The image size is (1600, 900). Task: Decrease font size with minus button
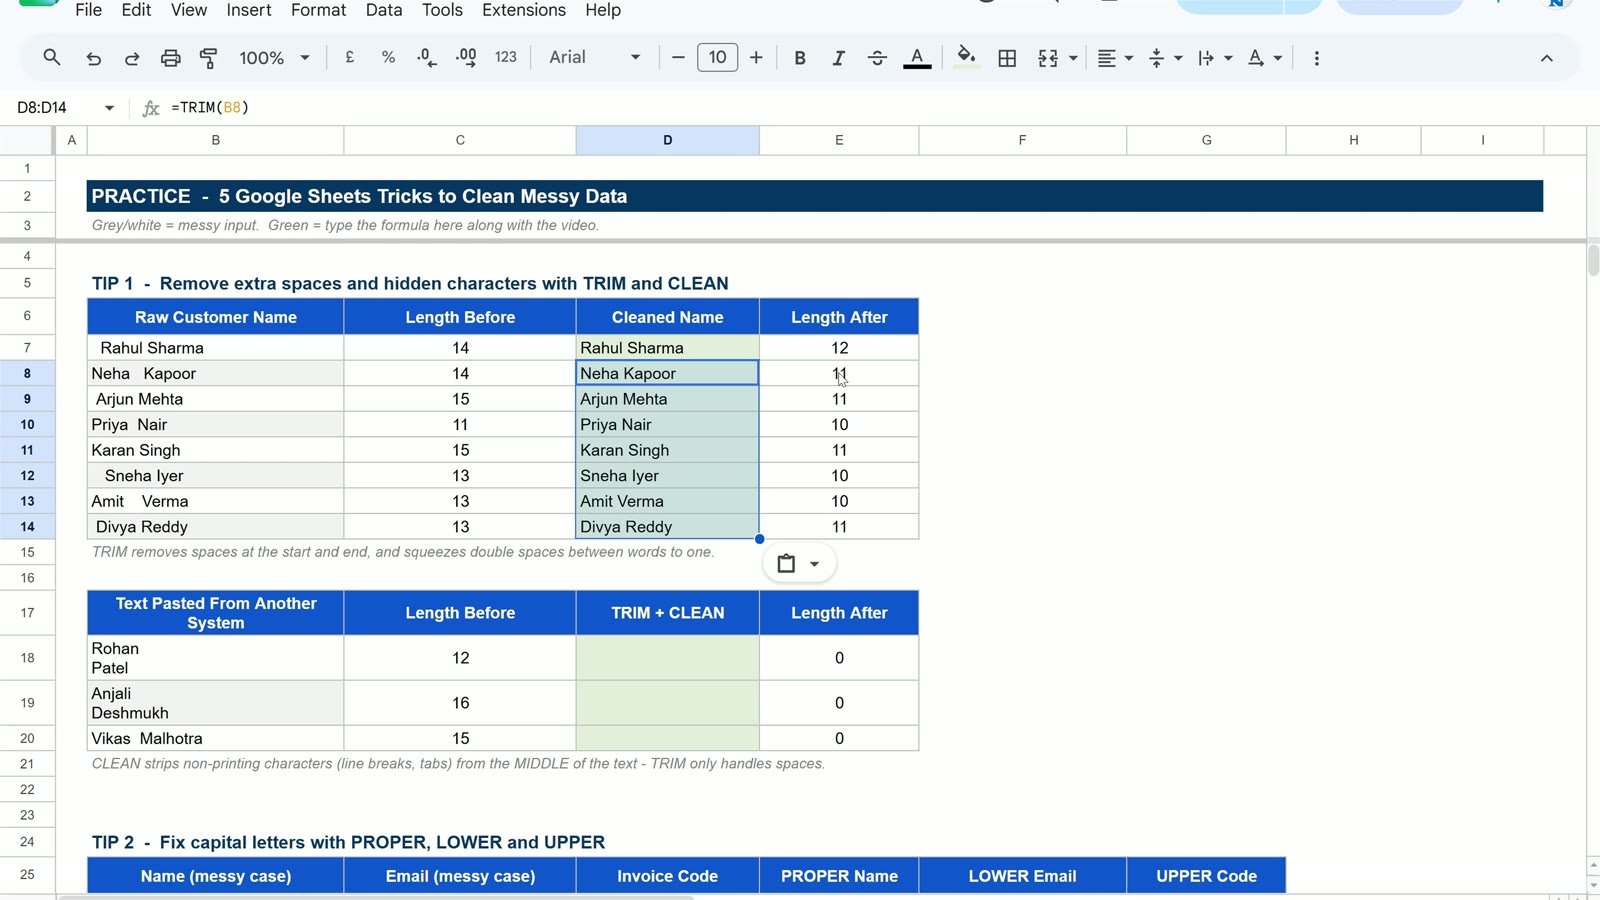678,58
